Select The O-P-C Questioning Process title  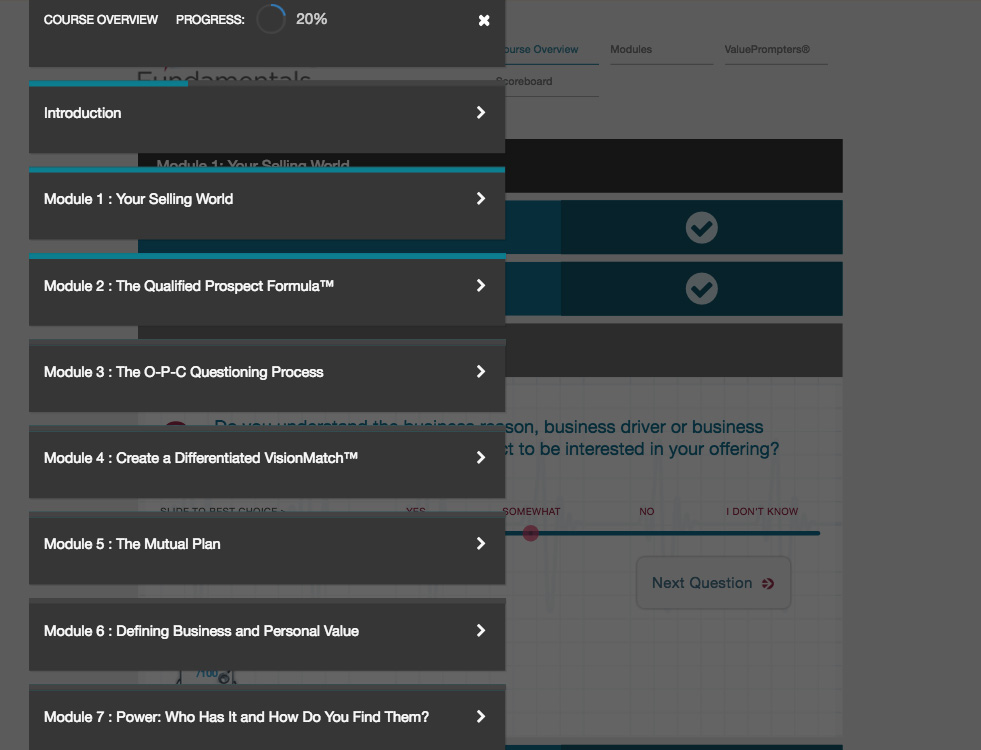click(x=183, y=372)
